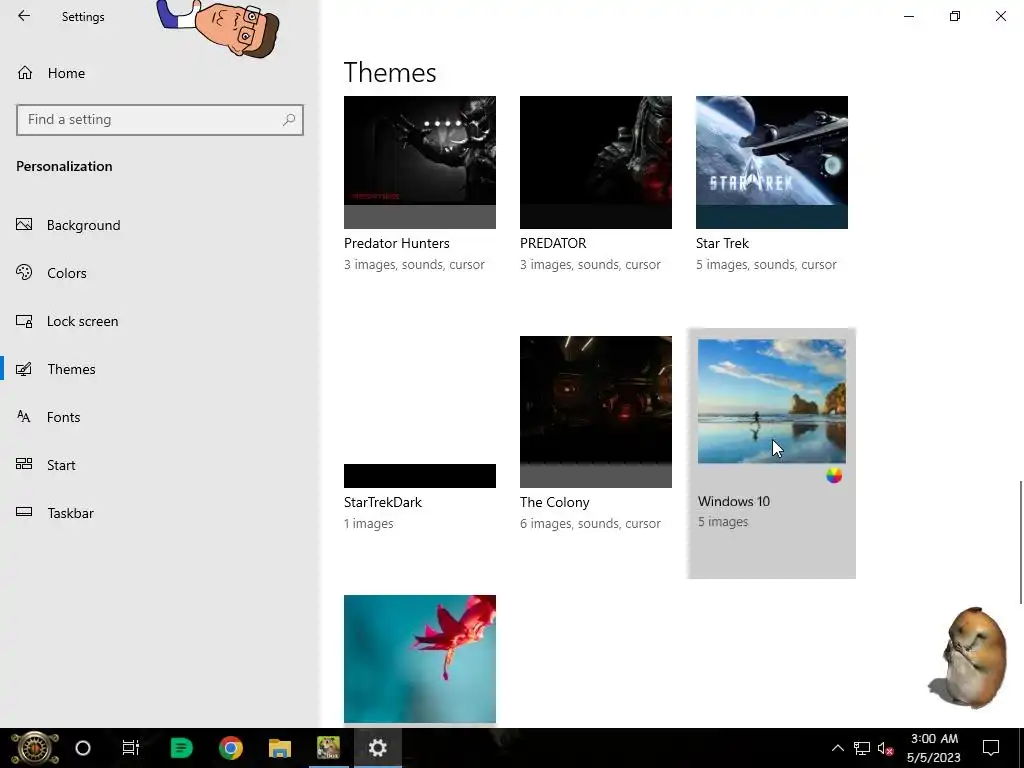Open the Action Center notifications icon
The image size is (1024, 768).
coord(991,748)
